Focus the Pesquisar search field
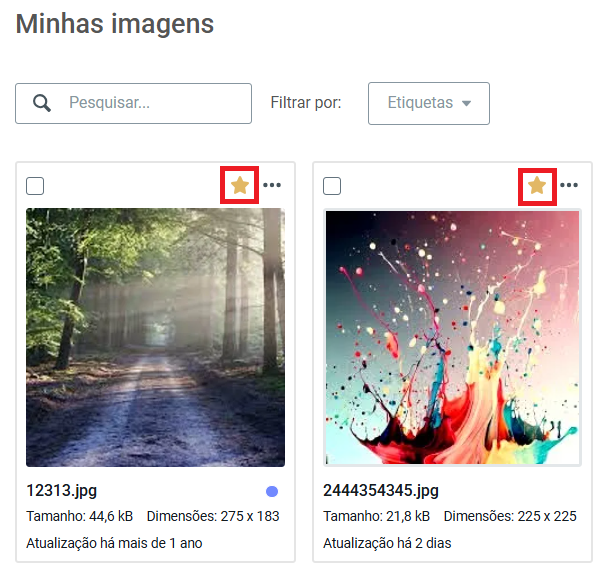This screenshot has width=608, height=577. 133,103
